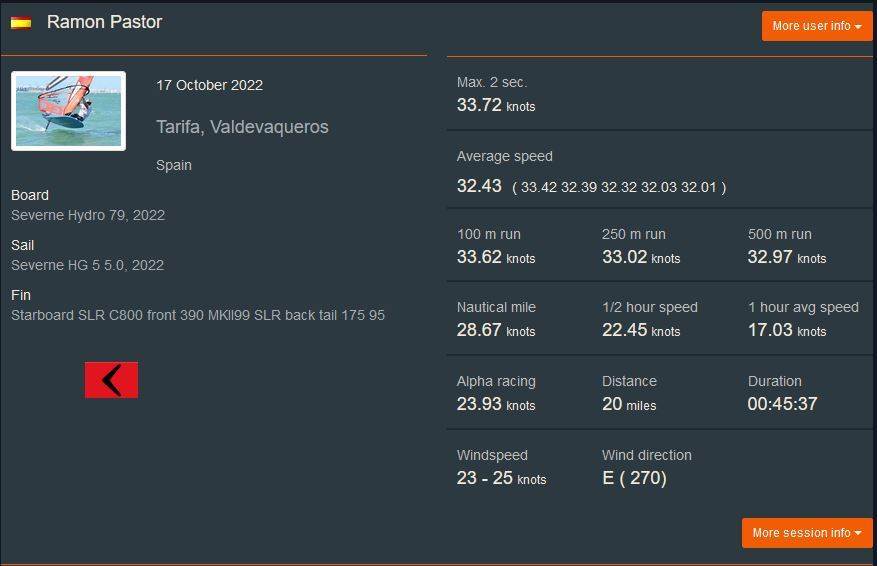Image resolution: width=877 pixels, height=566 pixels.
Task: Open the windsurfing session photo thumbnail
Action: point(68,110)
